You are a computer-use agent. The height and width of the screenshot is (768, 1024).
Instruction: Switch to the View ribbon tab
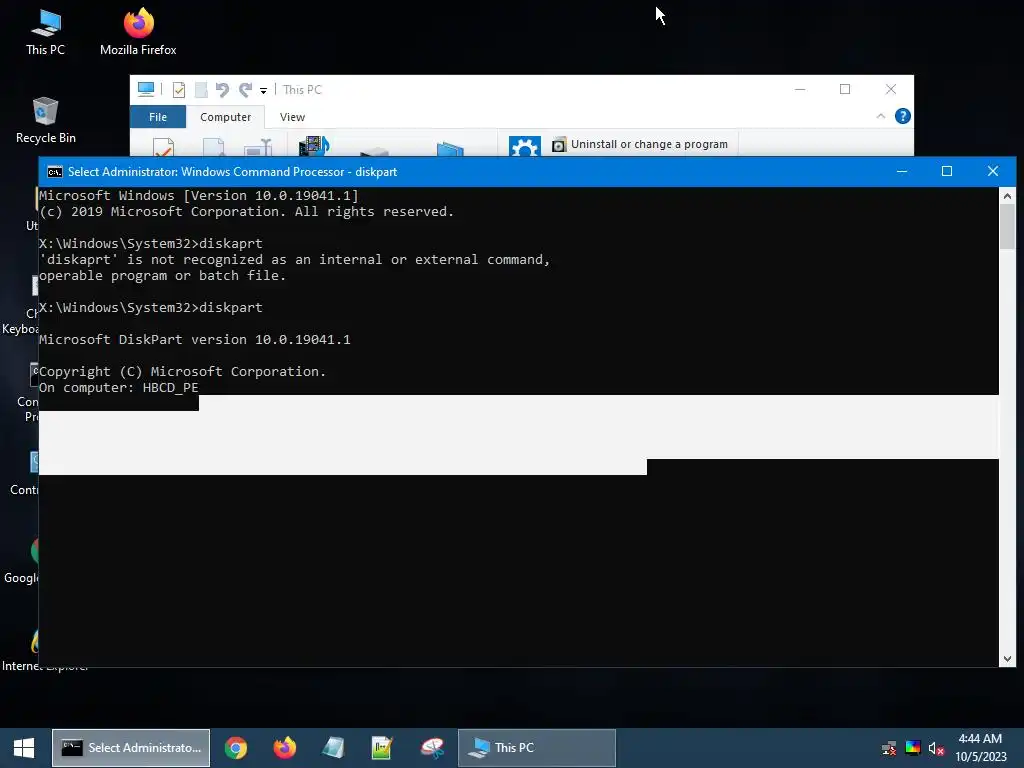pos(292,117)
